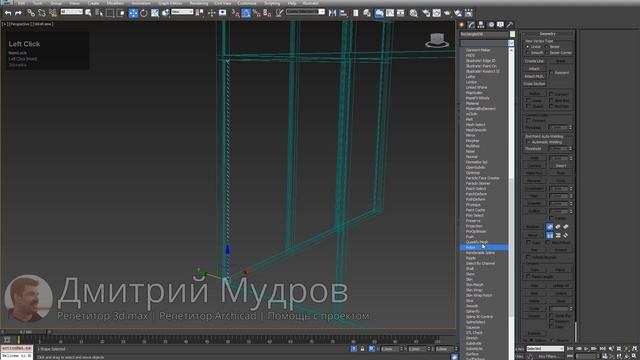640x360 pixels.
Task: Open the Render Setup icon
Action: click(426, 13)
